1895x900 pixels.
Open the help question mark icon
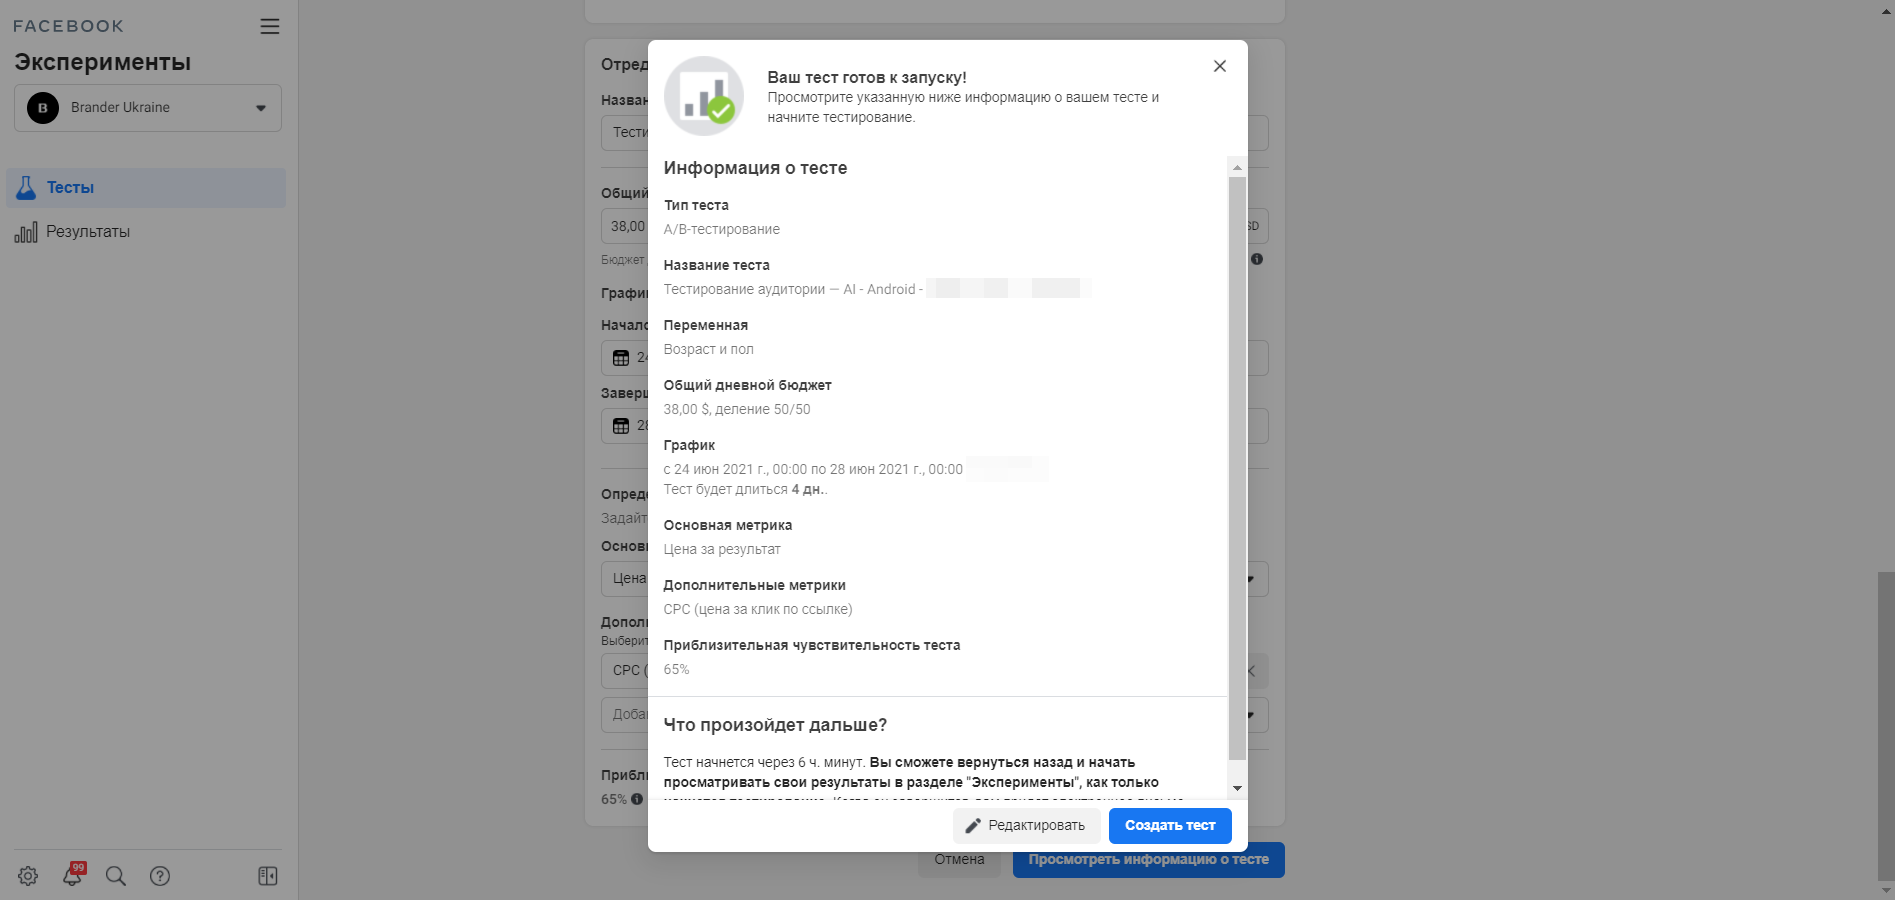[160, 876]
